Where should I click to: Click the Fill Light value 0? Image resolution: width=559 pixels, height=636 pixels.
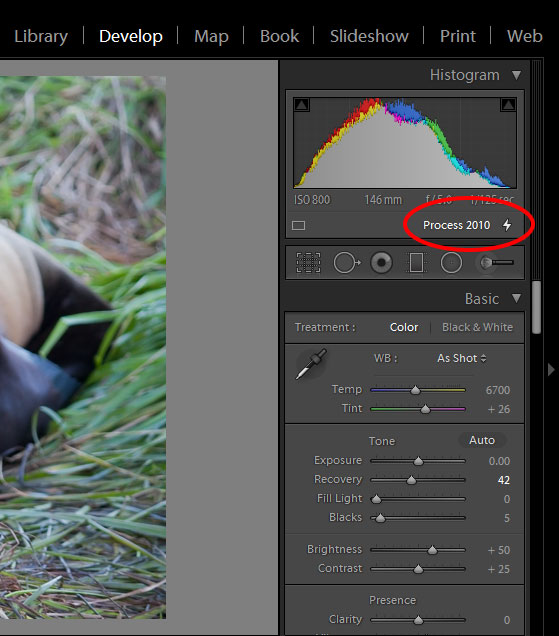[507, 499]
